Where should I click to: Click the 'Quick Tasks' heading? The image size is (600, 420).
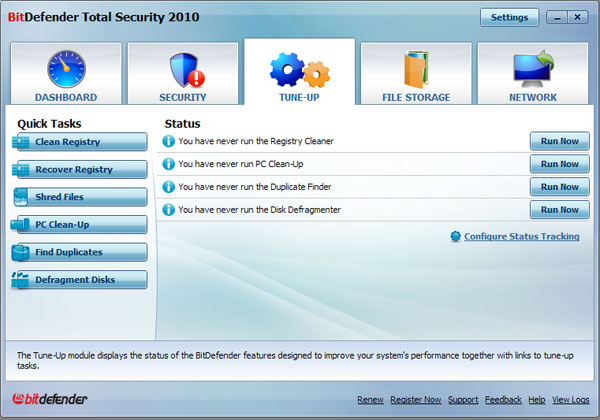tap(49, 124)
